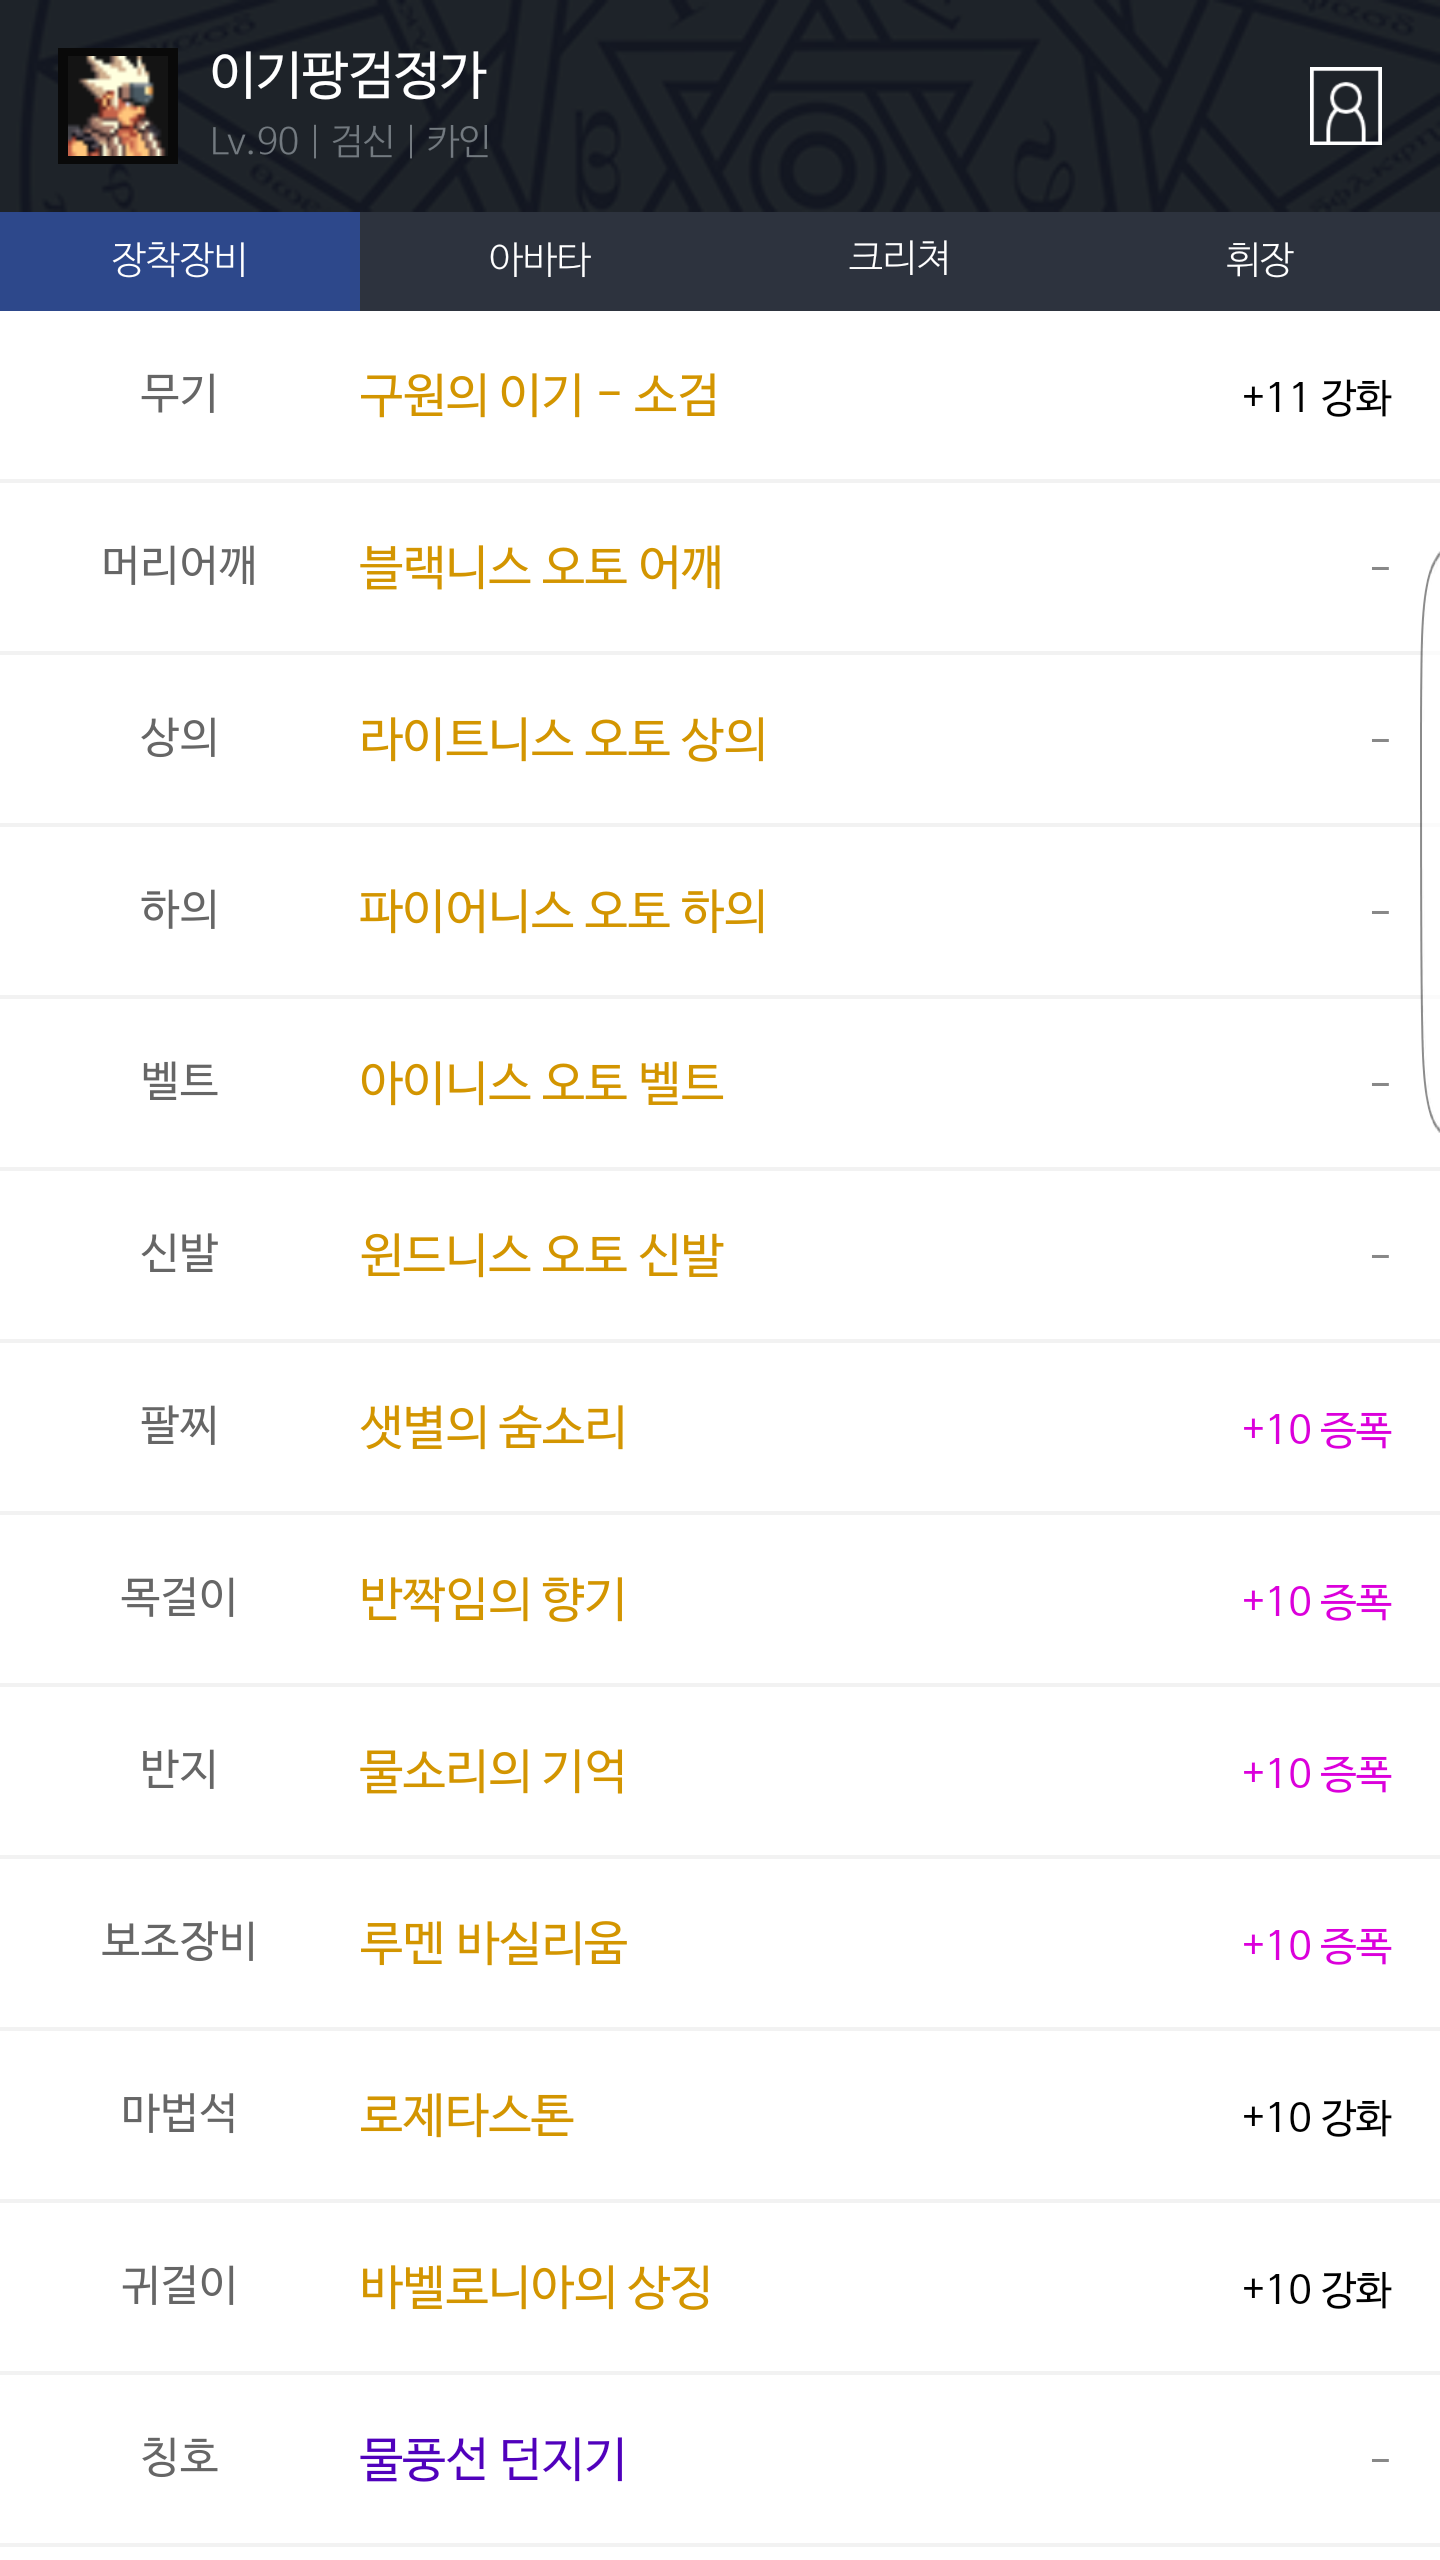Open 아이니스 오토 벨트 item
Screen dimensions: 1440x2560
click(541, 1083)
